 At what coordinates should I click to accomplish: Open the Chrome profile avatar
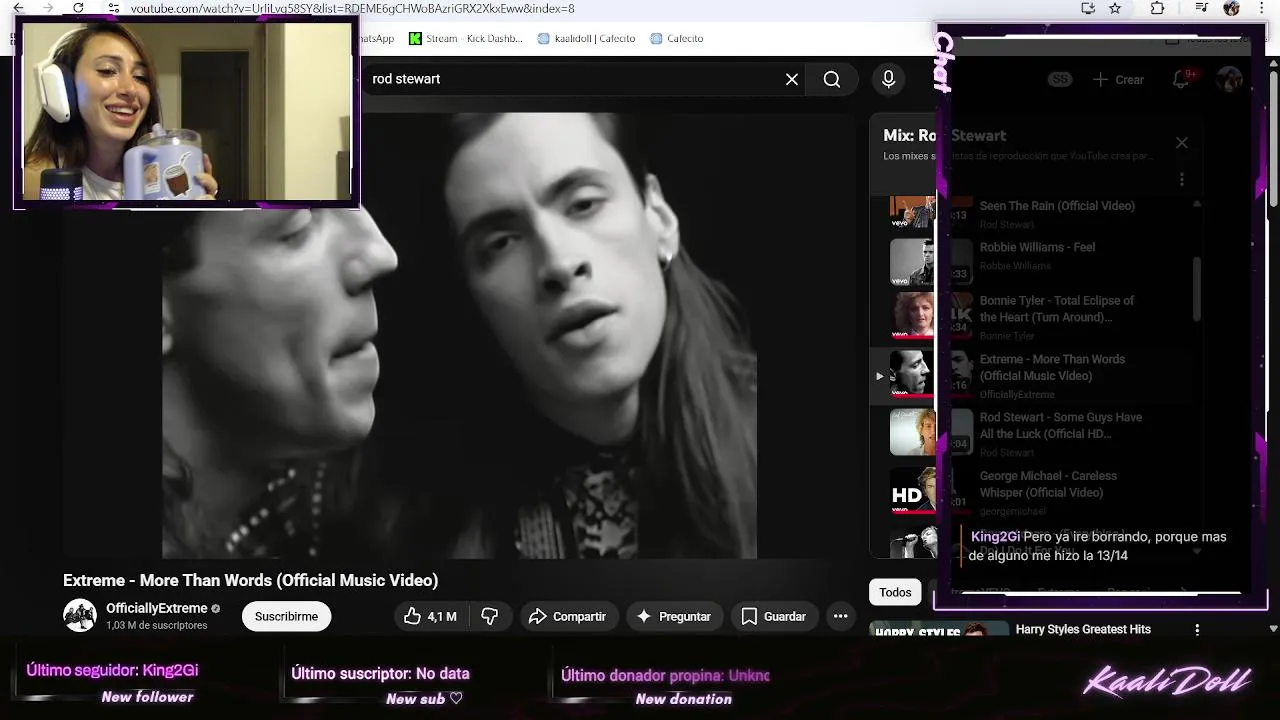[x=1232, y=8]
